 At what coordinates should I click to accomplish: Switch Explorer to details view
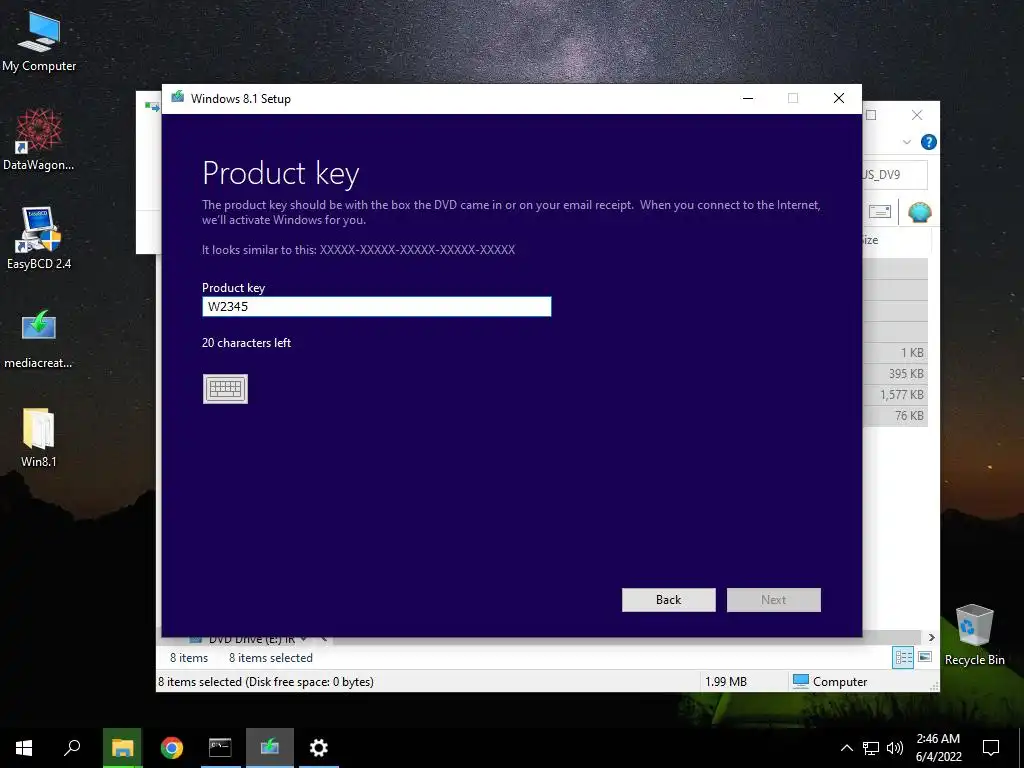pyautogui.click(x=903, y=658)
